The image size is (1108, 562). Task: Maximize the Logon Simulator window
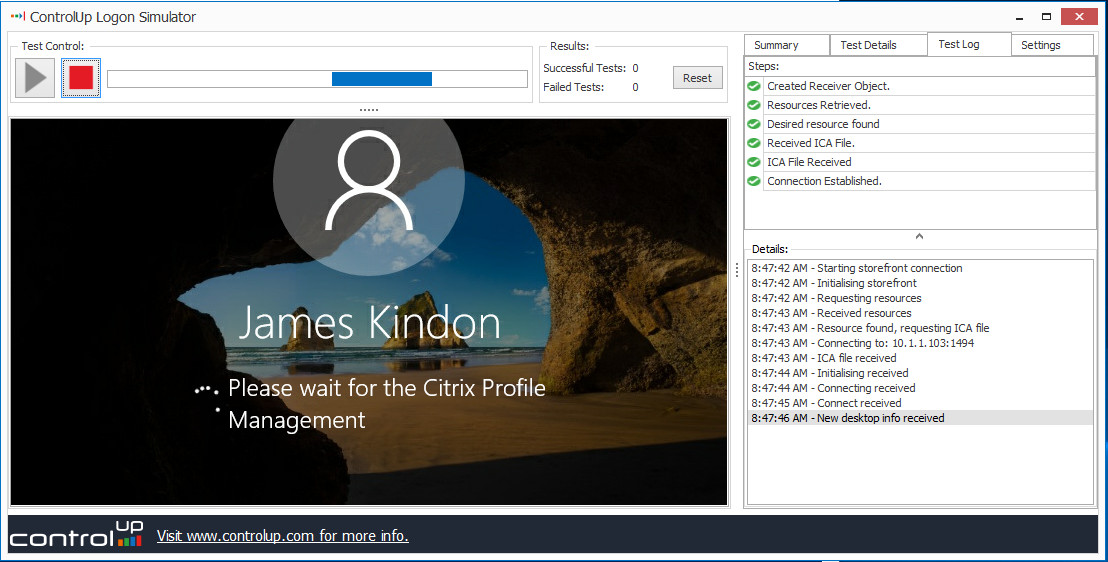pyautogui.click(x=1047, y=16)
